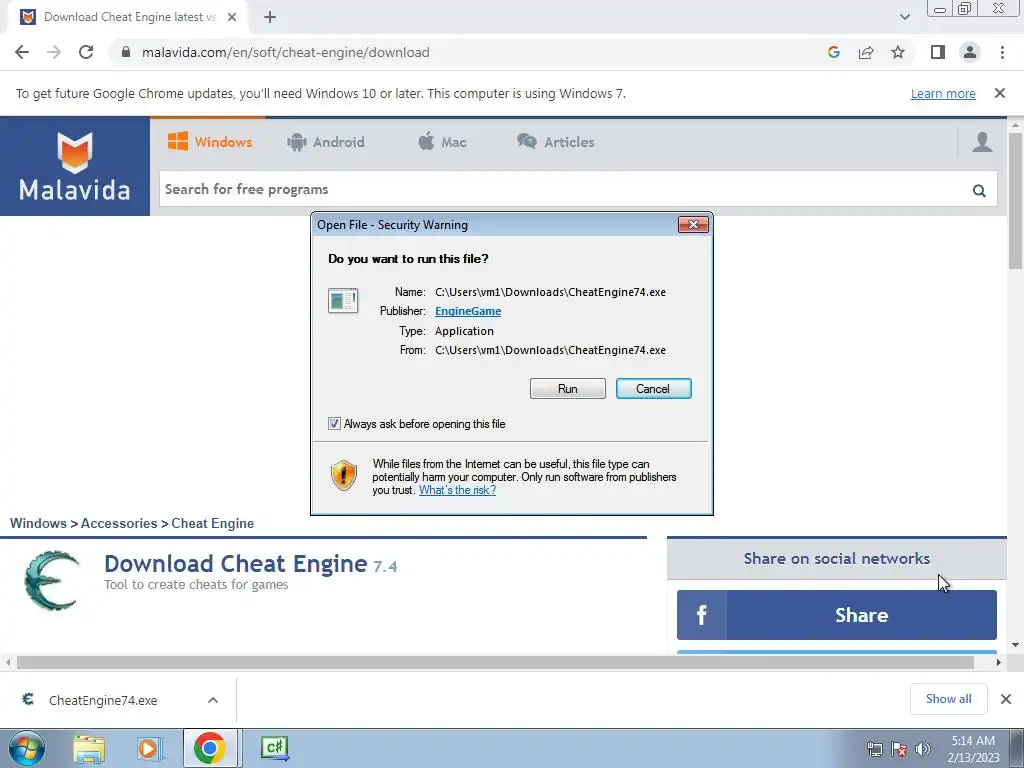This screenshot has width=1024, height=768.
Task: Click the share page icon
Action: (866, 52)
